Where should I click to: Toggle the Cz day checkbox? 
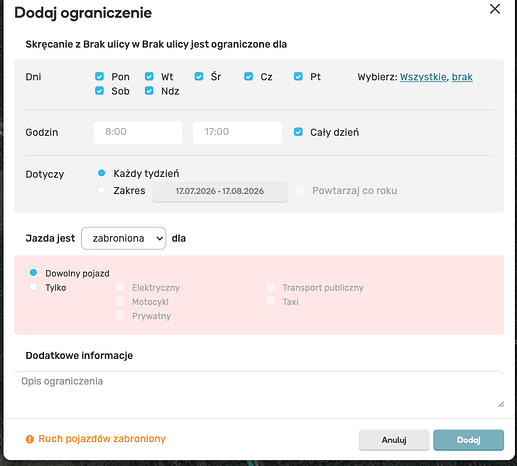248,76
